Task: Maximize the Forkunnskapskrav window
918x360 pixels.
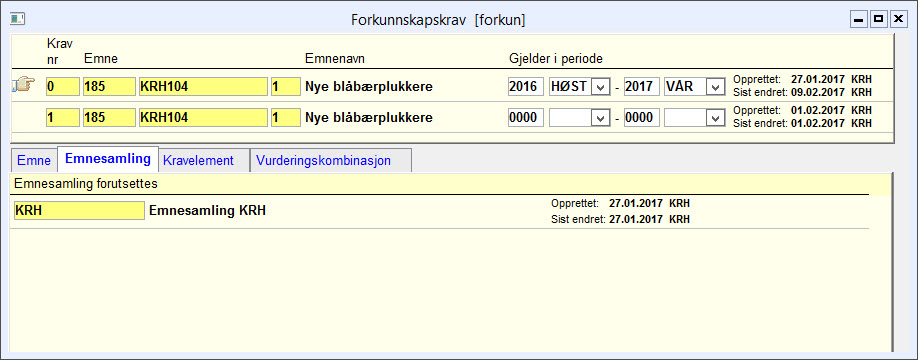Action: pyautogui.click(x=878, y=19)
